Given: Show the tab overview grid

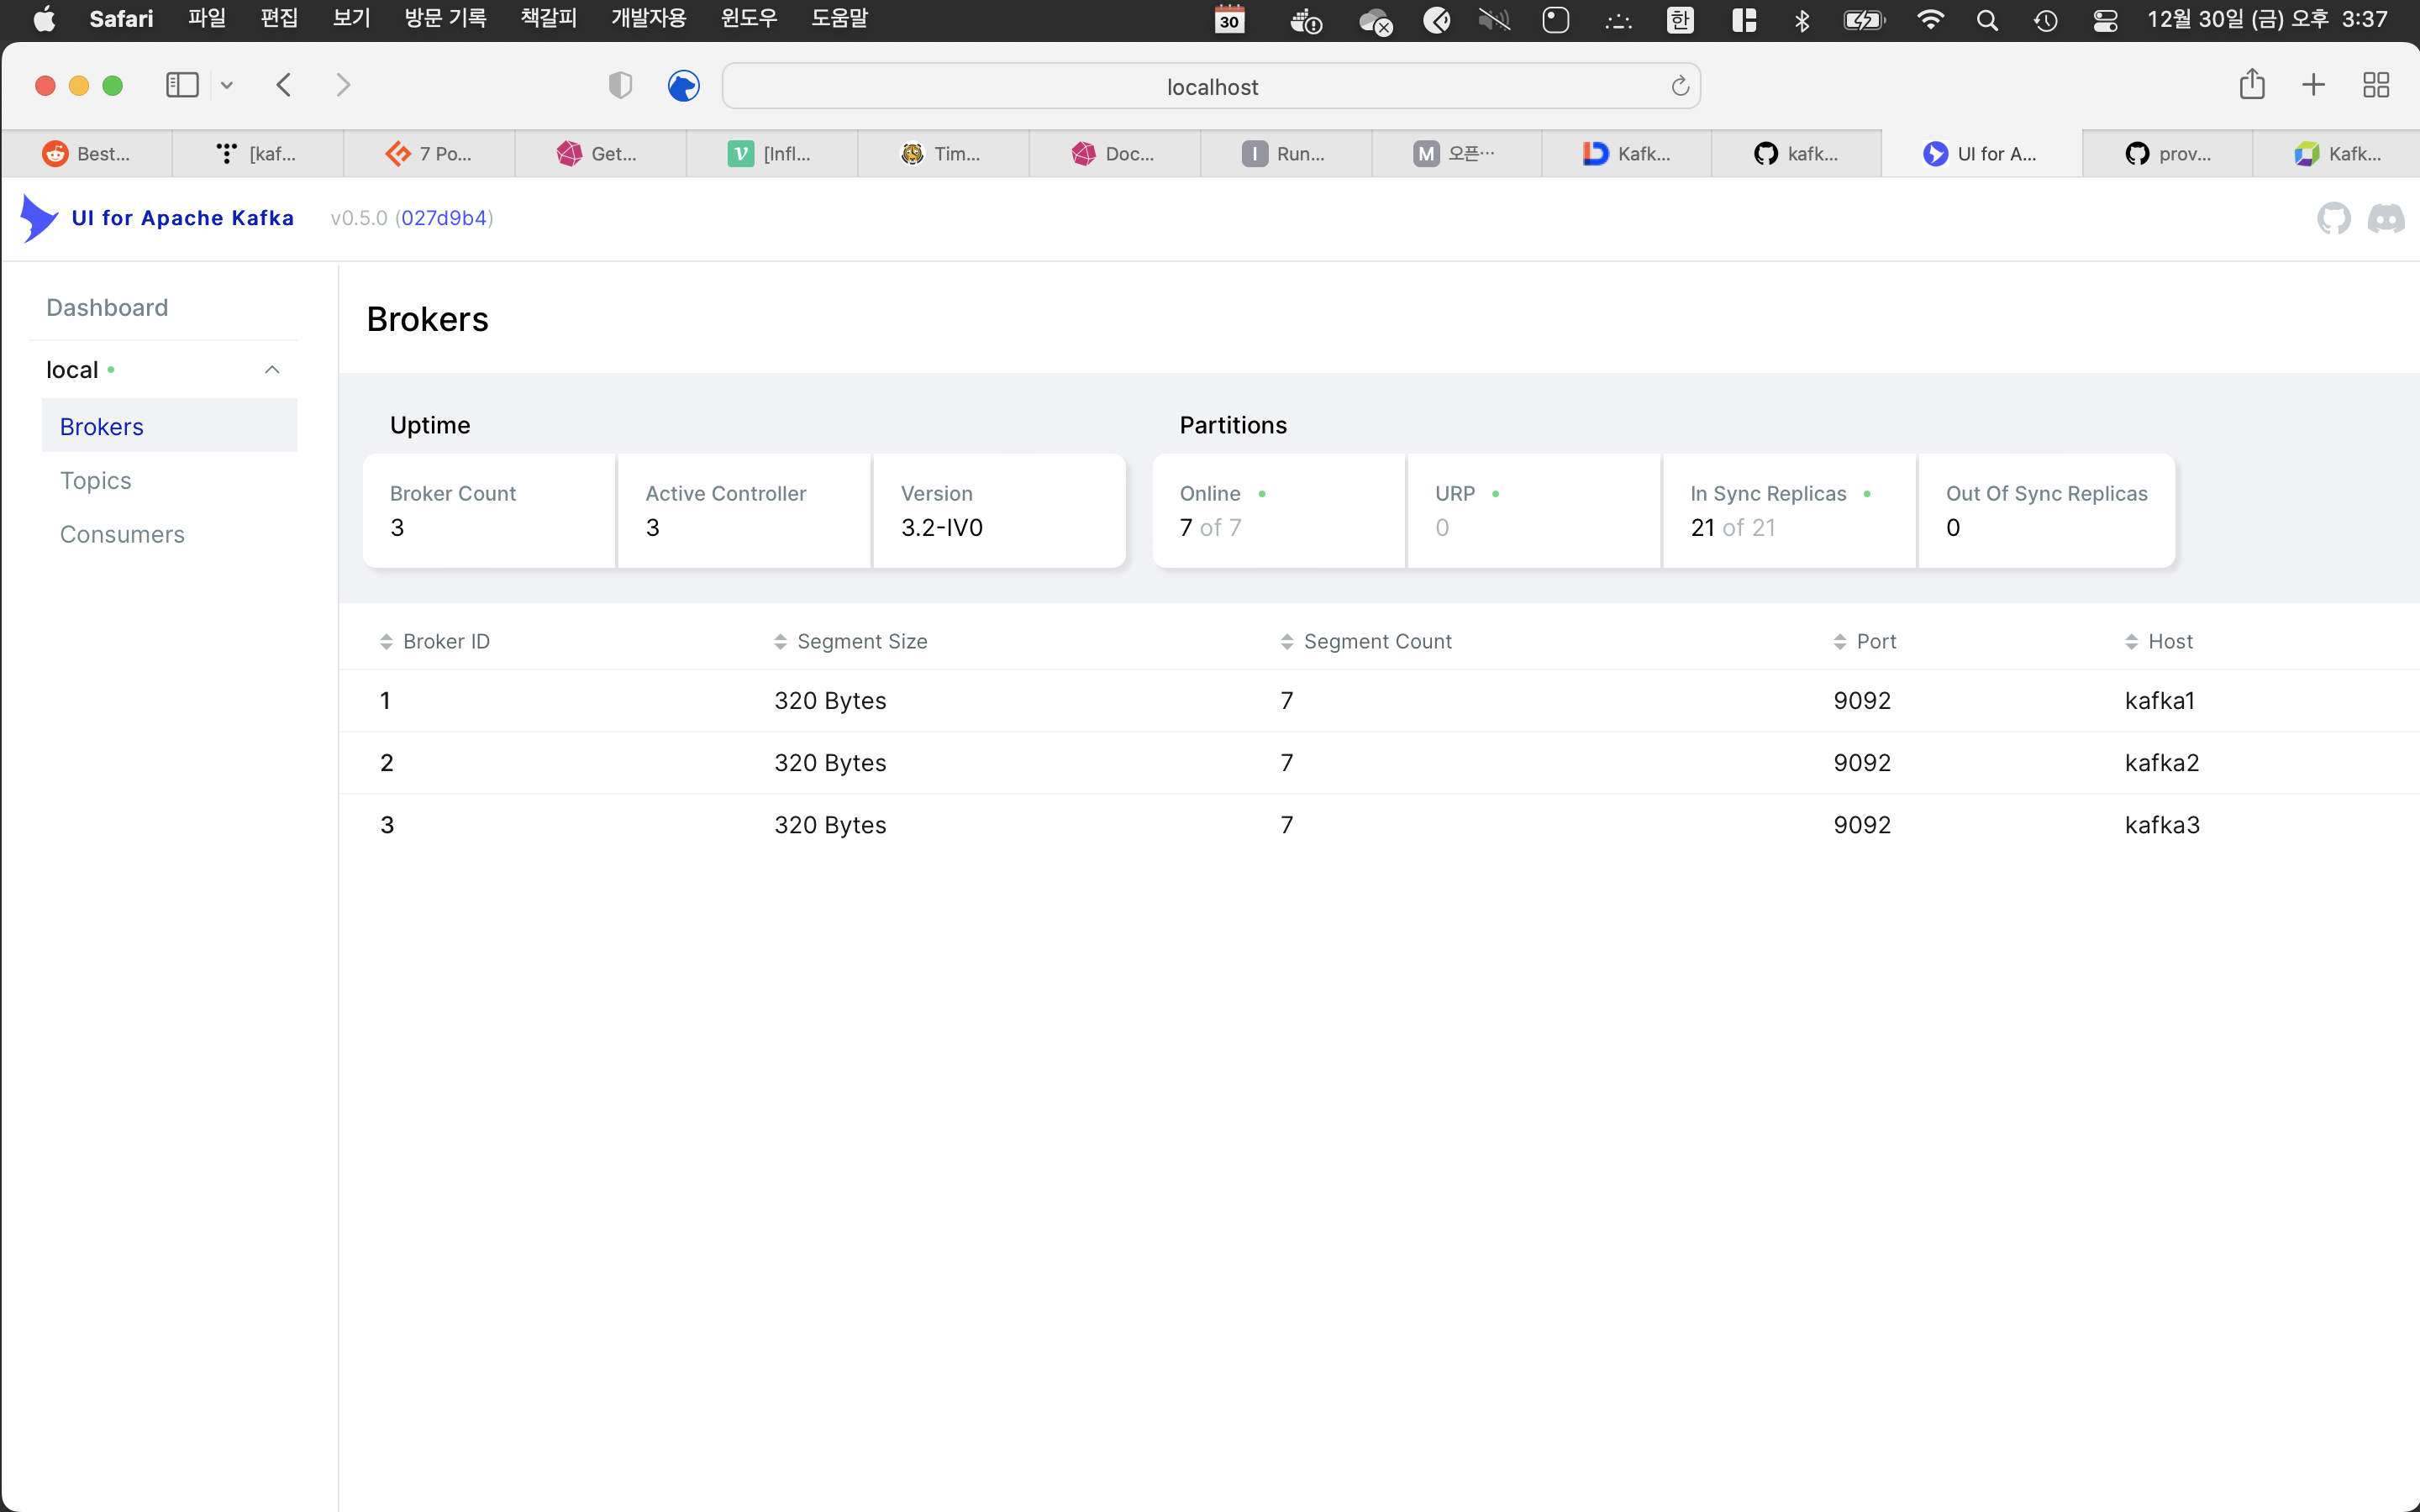Looking at the screenshot, I should 2376,85.
